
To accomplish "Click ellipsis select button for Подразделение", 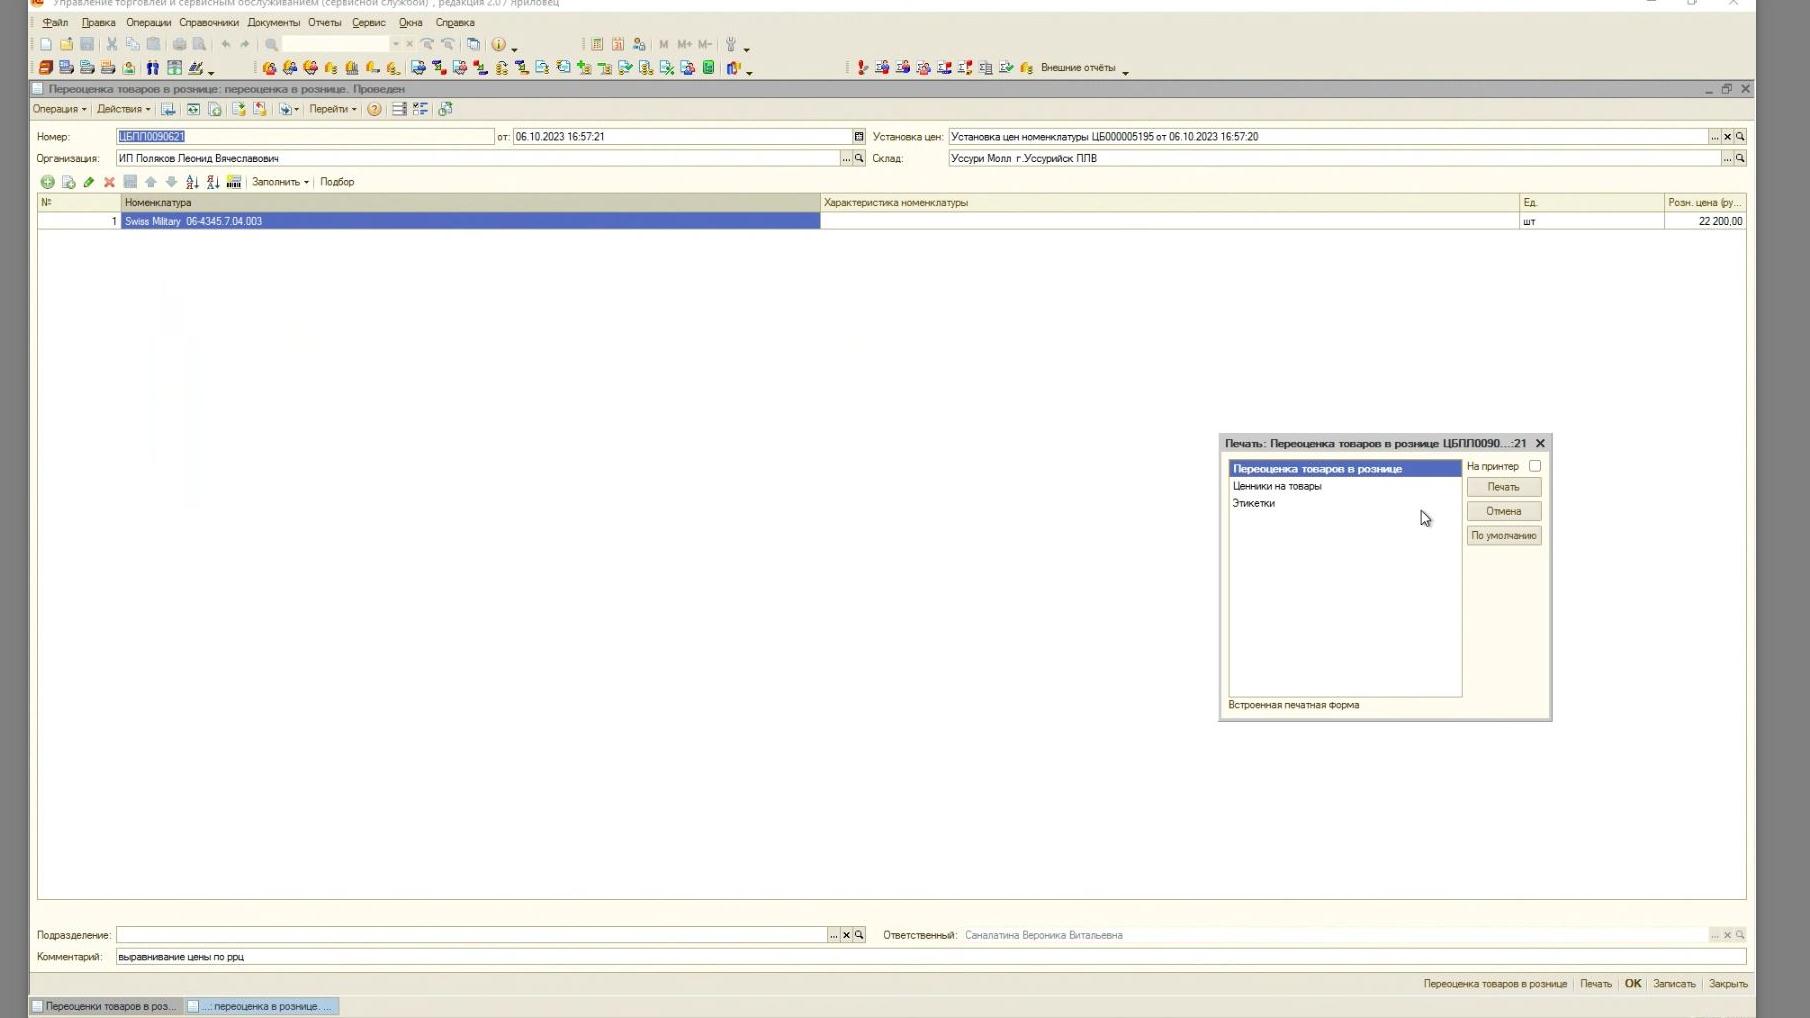I will coord(833,935).
